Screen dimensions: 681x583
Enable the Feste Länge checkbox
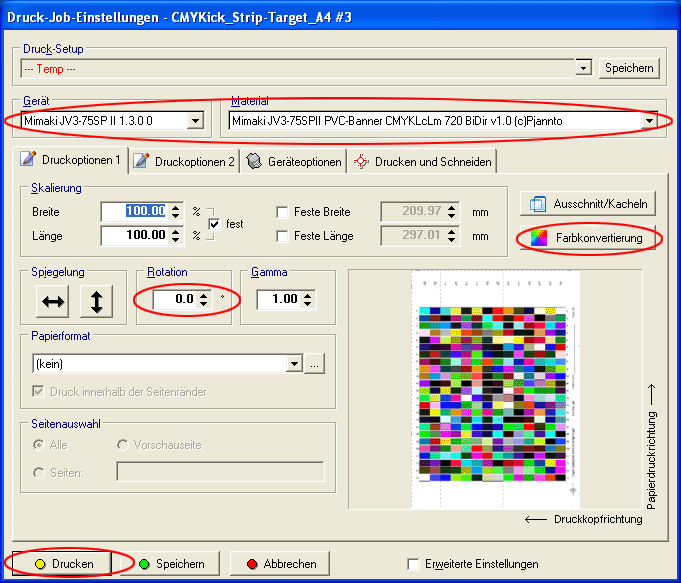pyautogui.click(x=283, y=236)
